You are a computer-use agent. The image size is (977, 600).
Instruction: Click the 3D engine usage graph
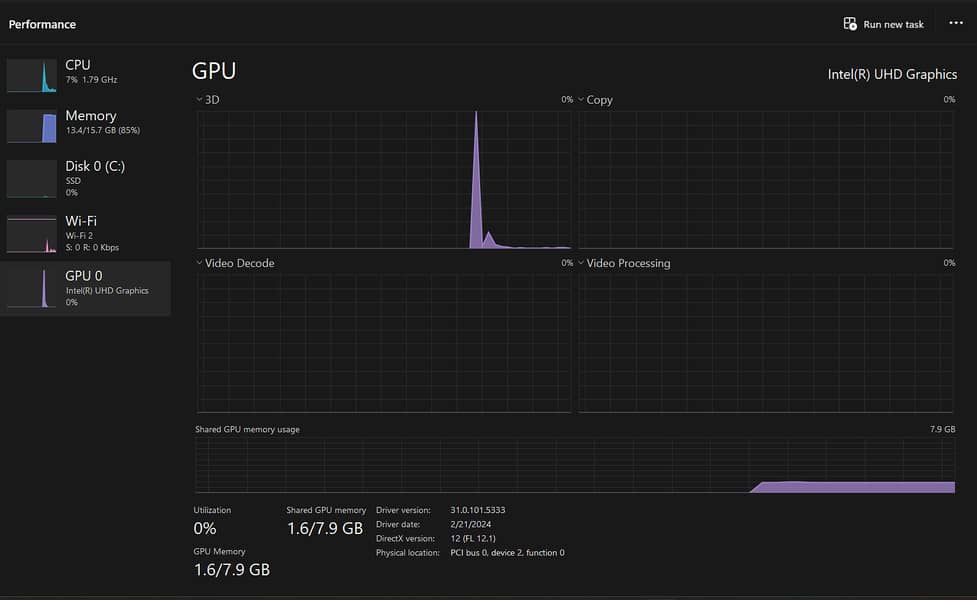tap(384, 179)
